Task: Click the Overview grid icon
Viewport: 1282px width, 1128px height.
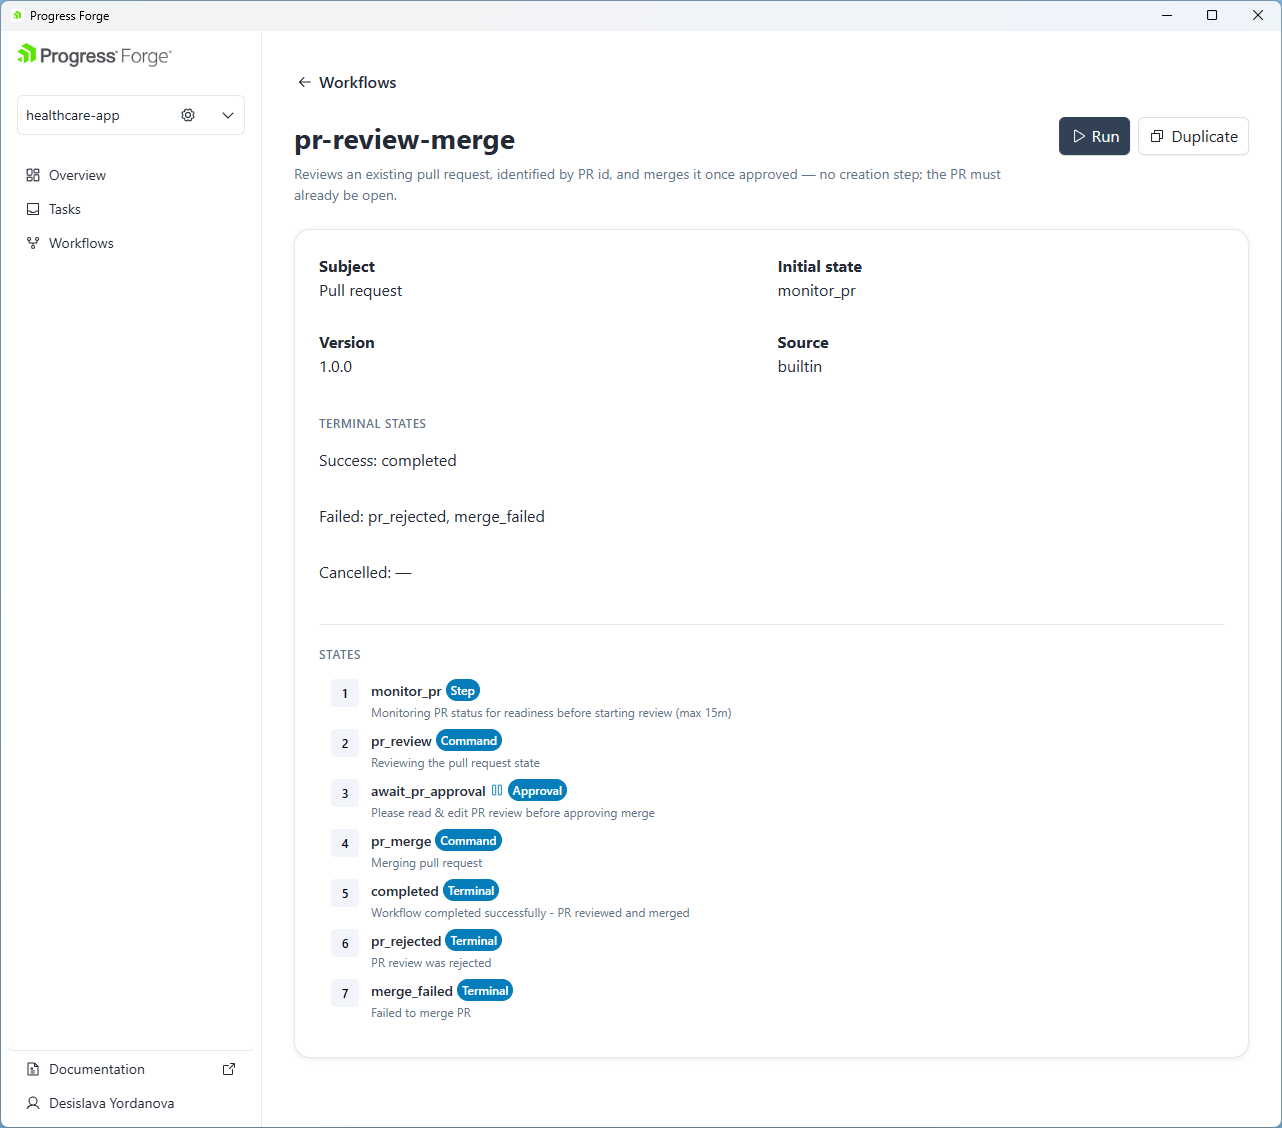Action: [x=33, y=175]
